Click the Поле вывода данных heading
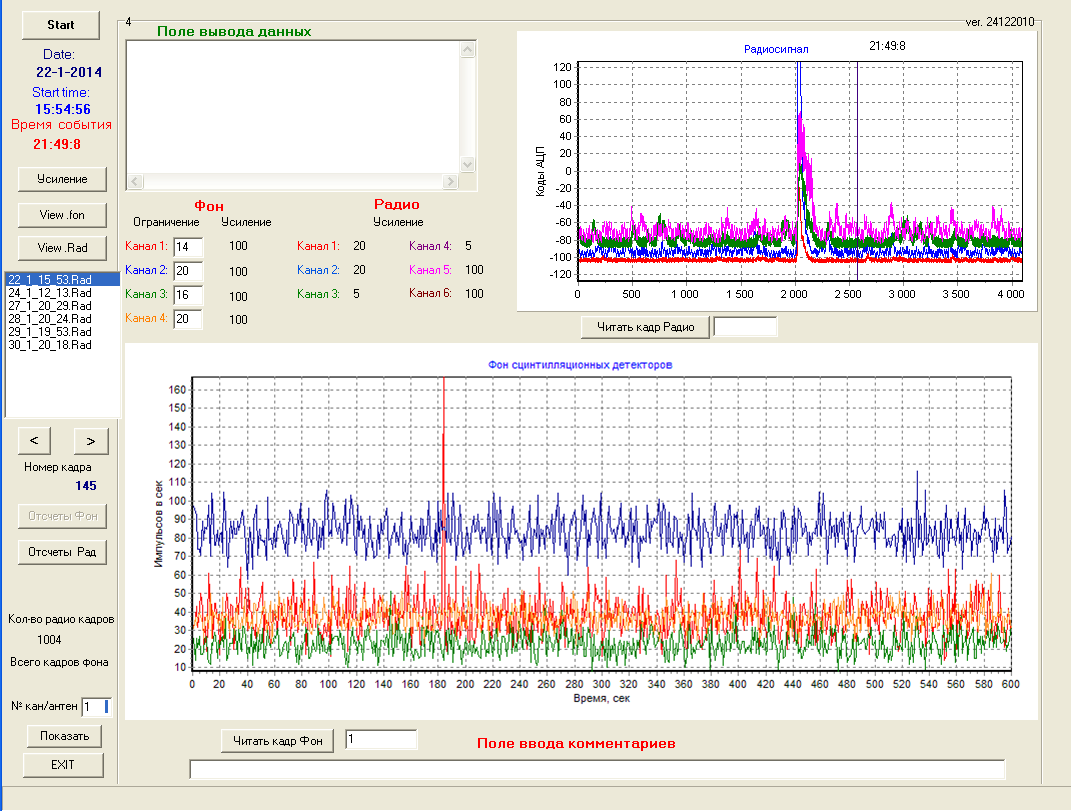The width and height of the screenshot is (1071, 811). [x=234, y=31]
